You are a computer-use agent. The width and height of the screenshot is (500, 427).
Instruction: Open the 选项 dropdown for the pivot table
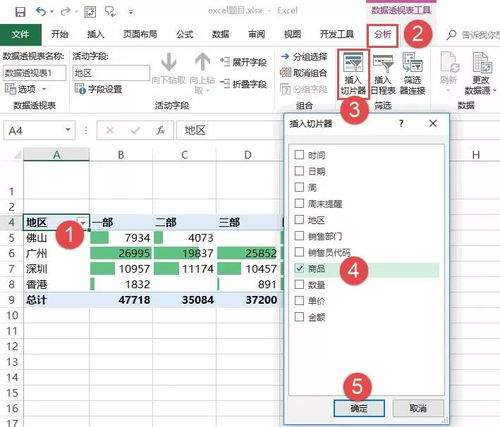click(x=25, y=89)
